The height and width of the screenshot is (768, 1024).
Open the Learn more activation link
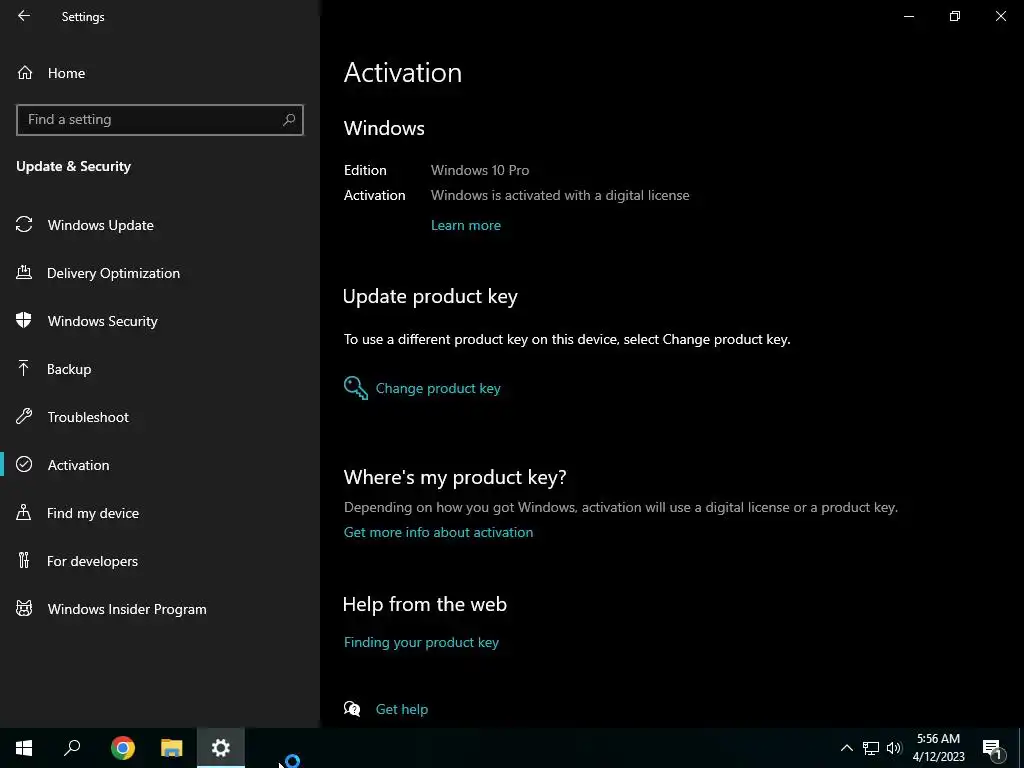point(466,225)
